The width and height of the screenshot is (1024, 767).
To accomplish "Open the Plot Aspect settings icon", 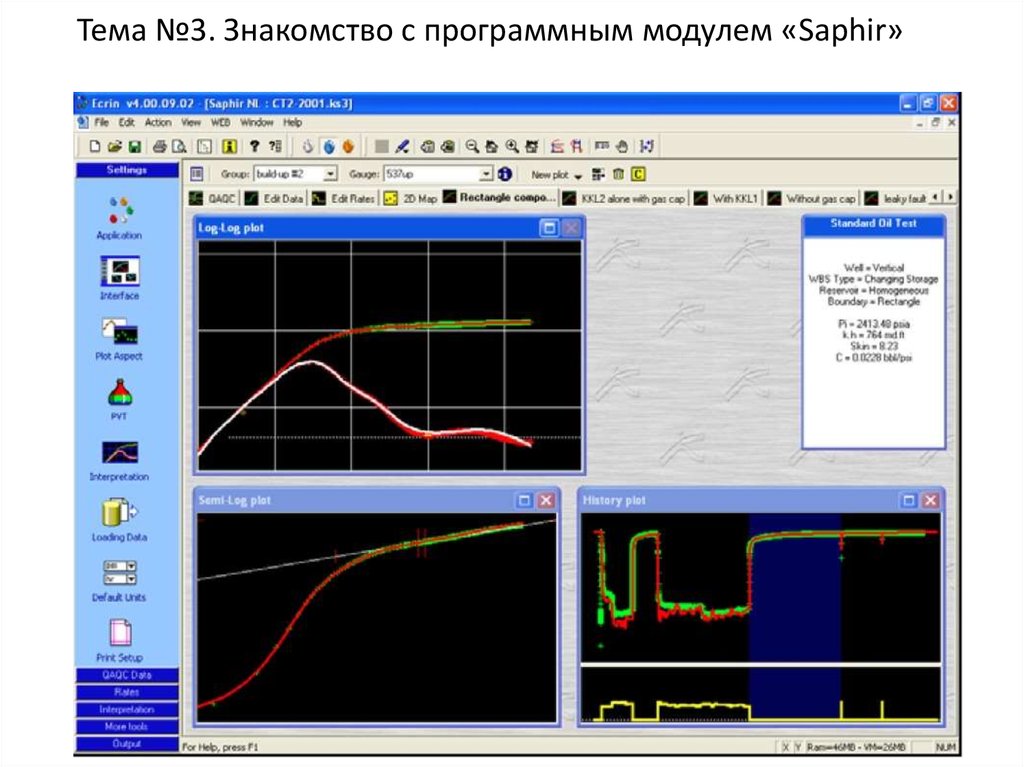I will [x=120, y=332].
